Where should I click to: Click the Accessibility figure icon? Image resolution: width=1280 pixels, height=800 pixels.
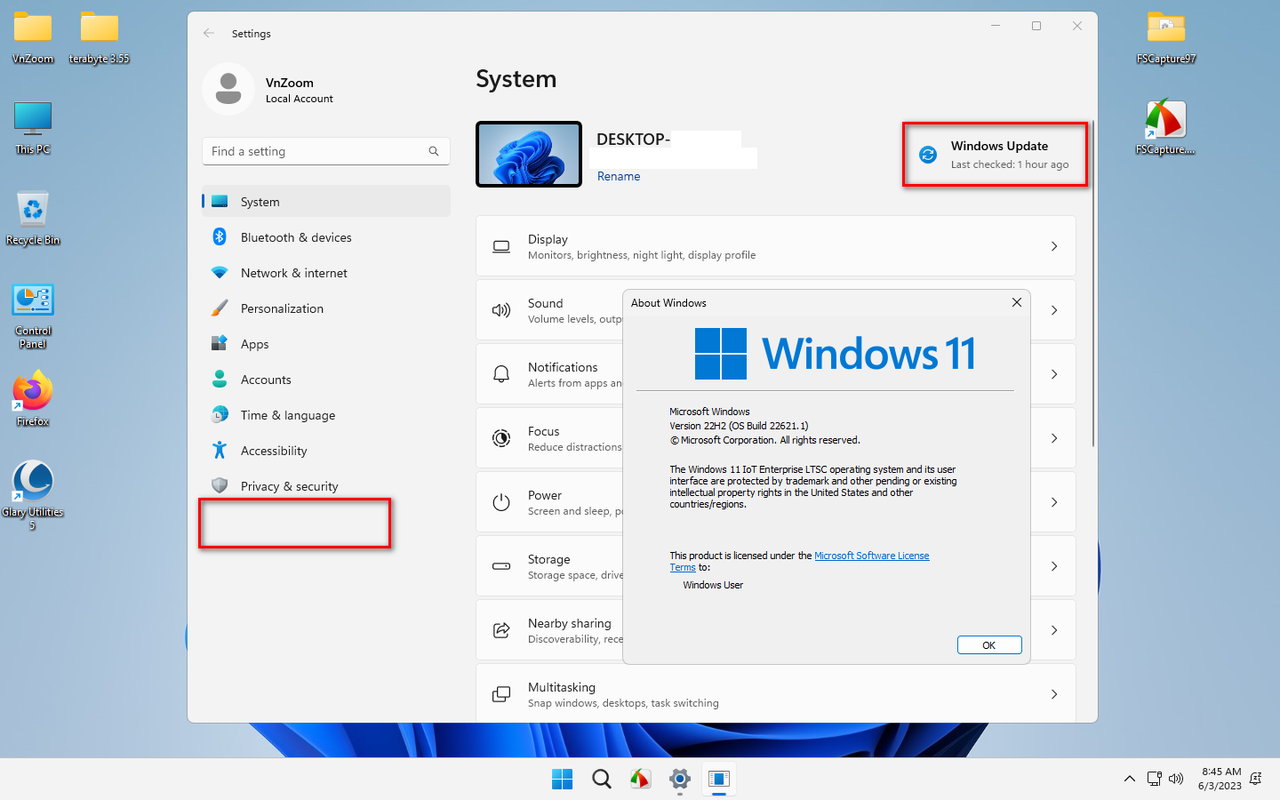220,450
